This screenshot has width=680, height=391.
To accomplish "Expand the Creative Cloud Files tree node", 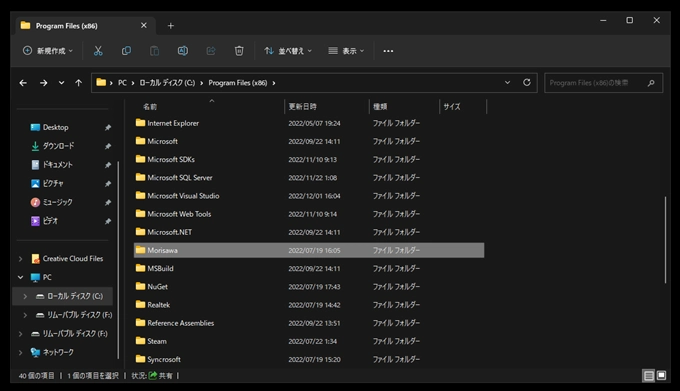I will coord(20,259).
